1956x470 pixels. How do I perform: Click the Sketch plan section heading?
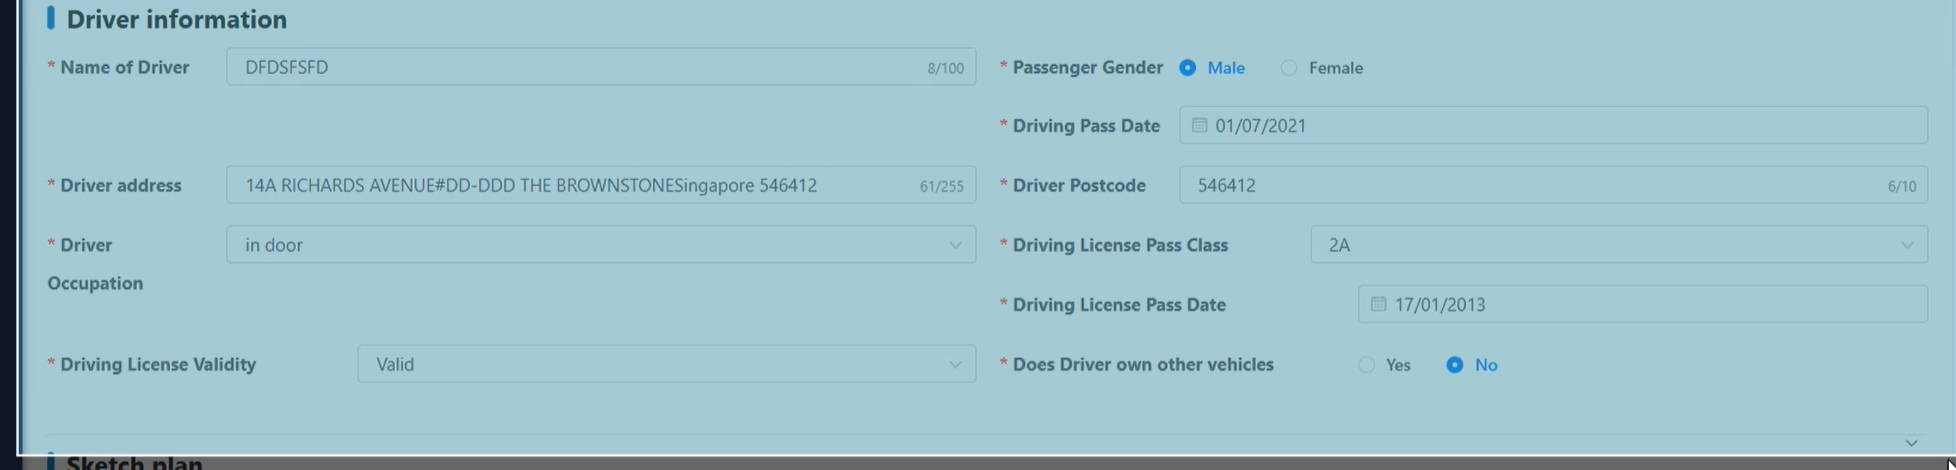click(134, 463)
